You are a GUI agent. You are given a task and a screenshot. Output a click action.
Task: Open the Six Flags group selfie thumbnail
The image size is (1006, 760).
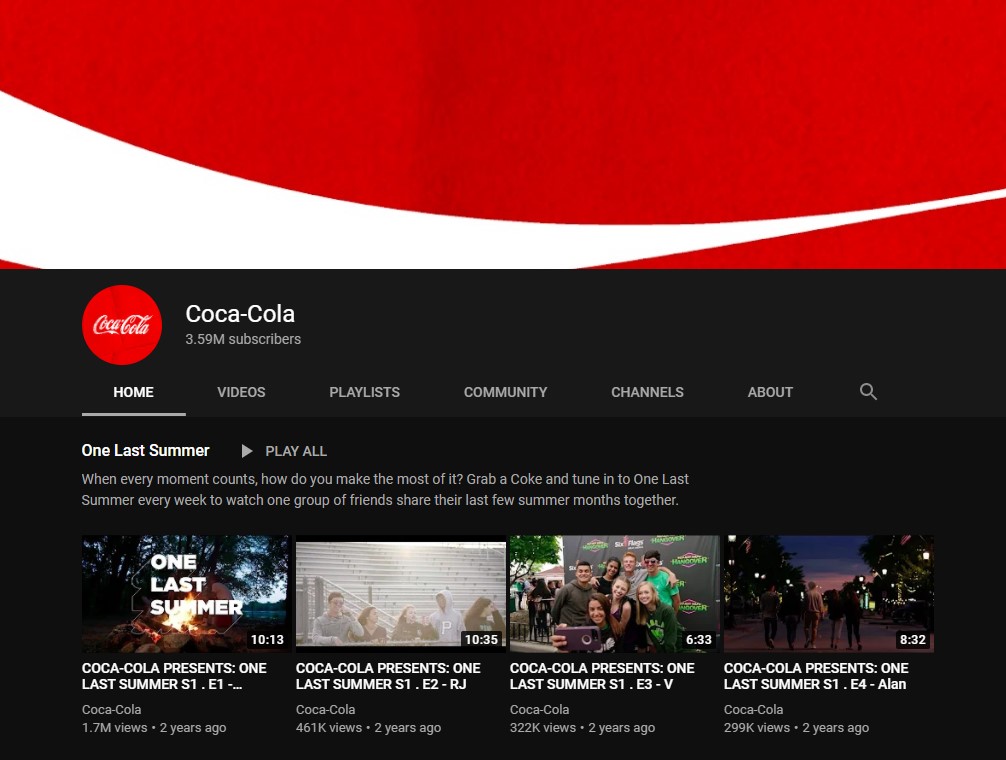pos(615,594)
